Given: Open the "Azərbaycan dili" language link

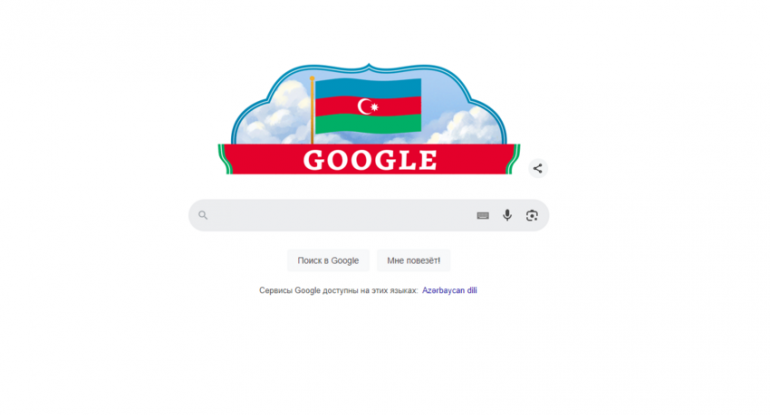Looking at the screenshot, I should [x=449, y=290].
